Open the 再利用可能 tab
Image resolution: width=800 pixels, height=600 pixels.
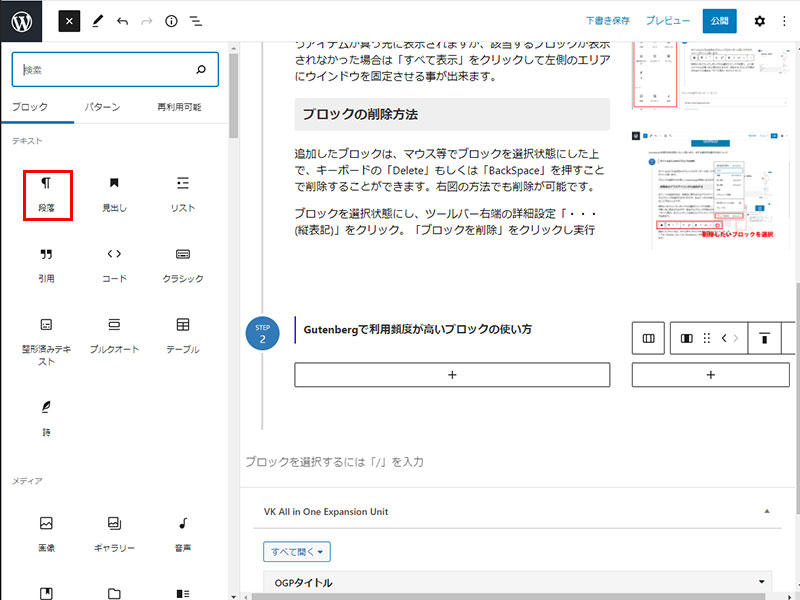click(179, 107)
